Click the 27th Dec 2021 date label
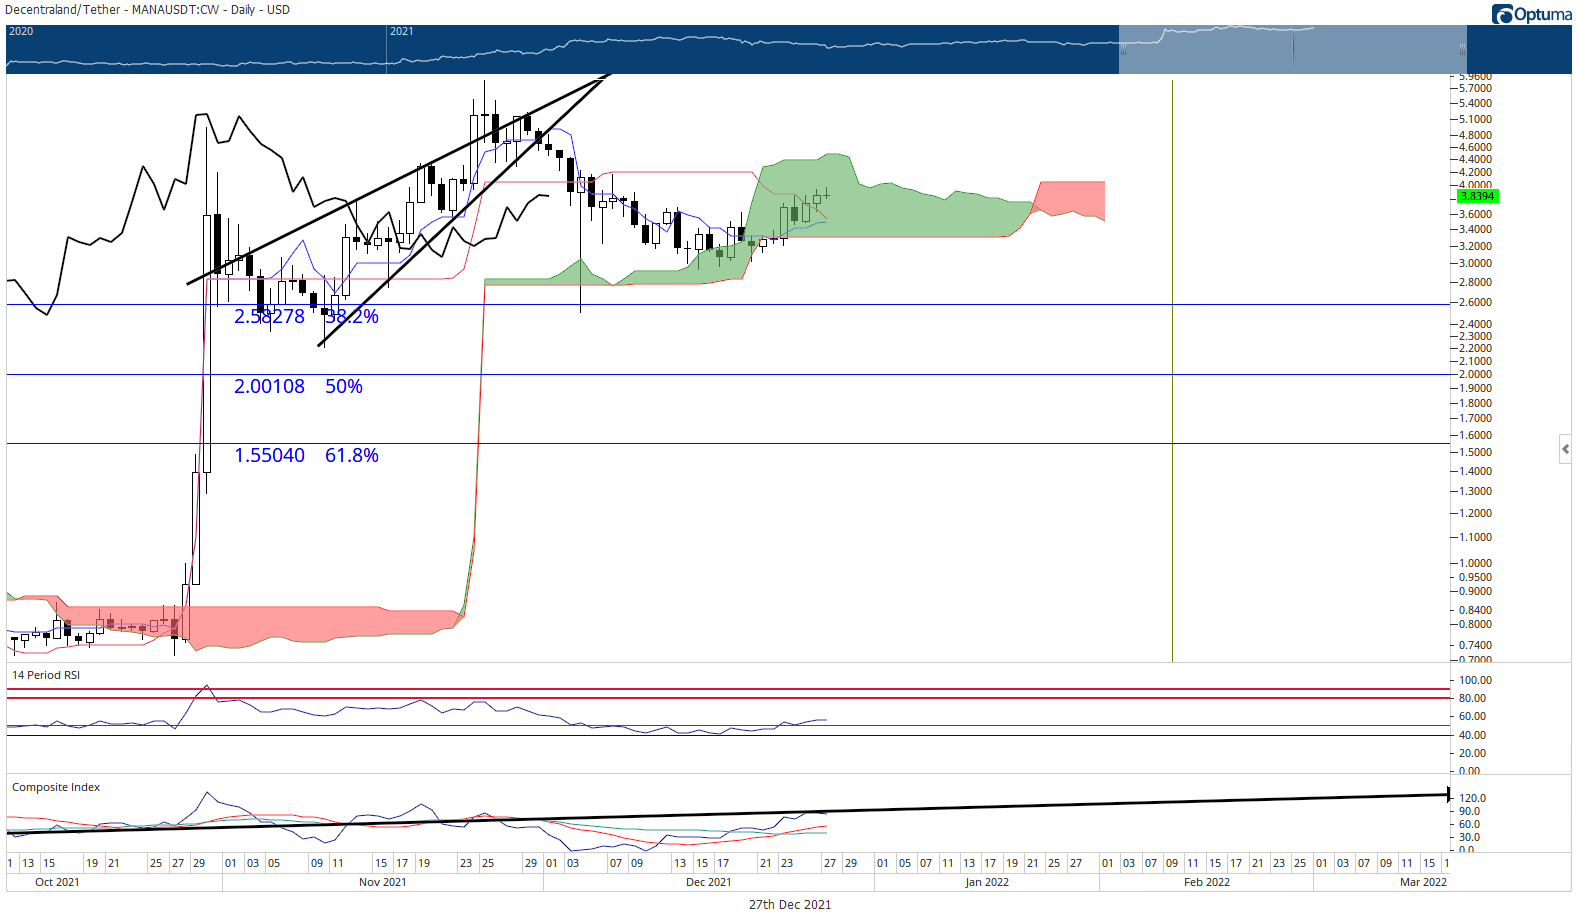This screenshot has width=1578, height=924. pyautogui.click(x=790, y=904)
